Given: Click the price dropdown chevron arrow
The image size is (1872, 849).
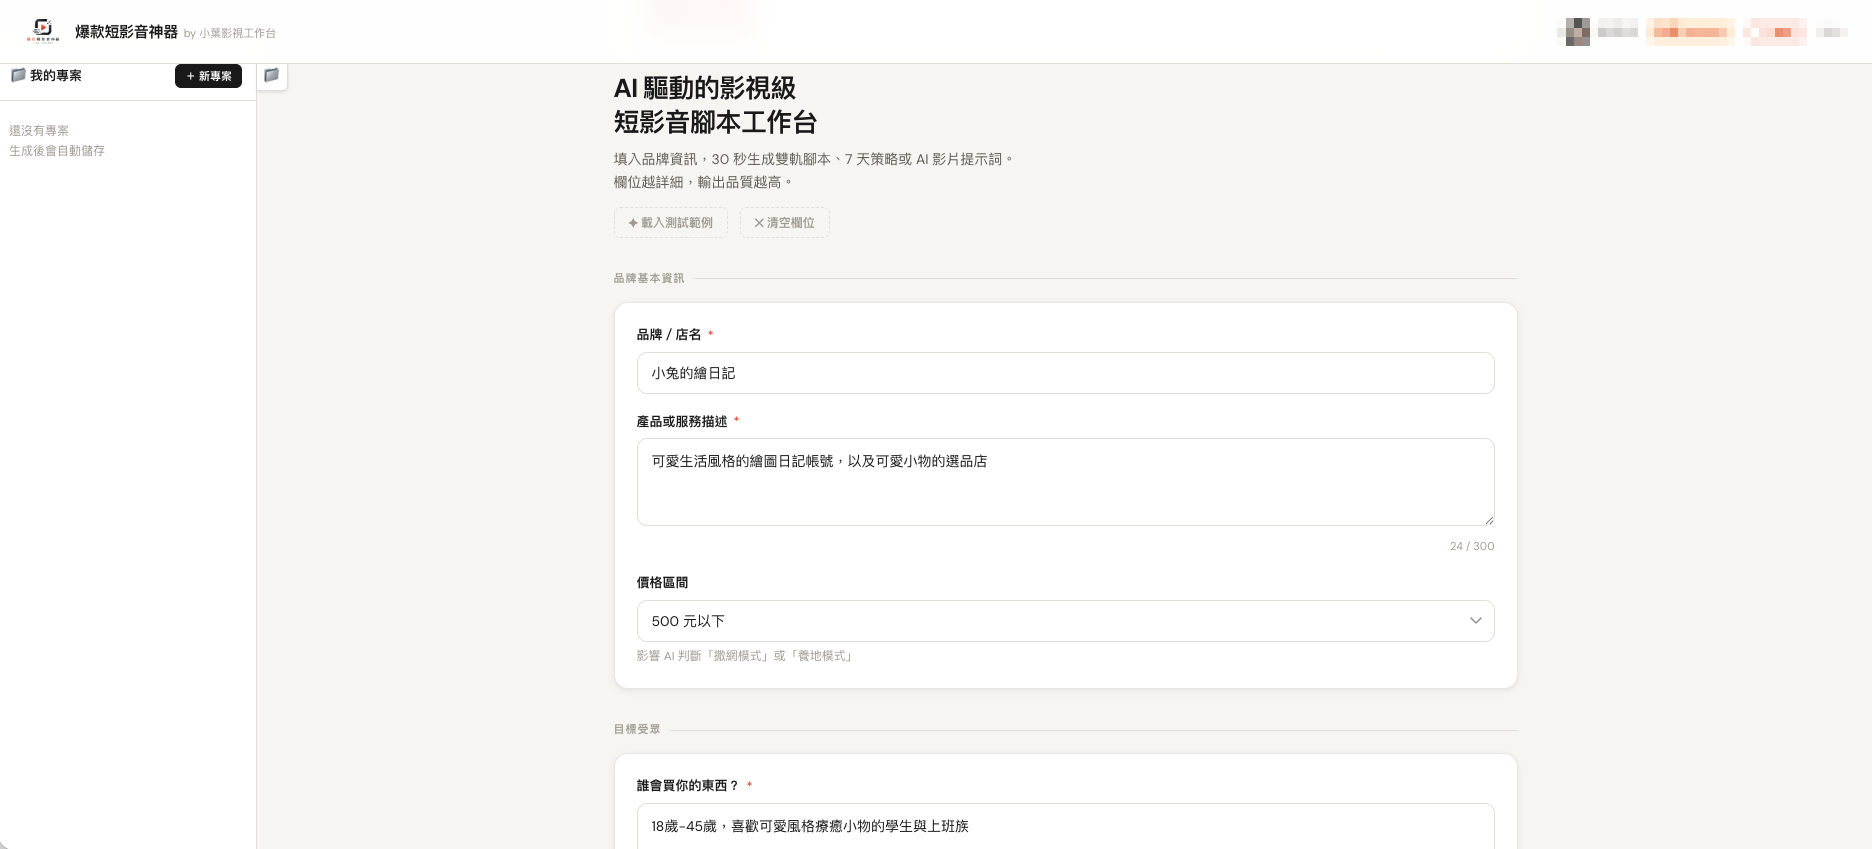Looking at the screenshot, I should pos(1475,621).
